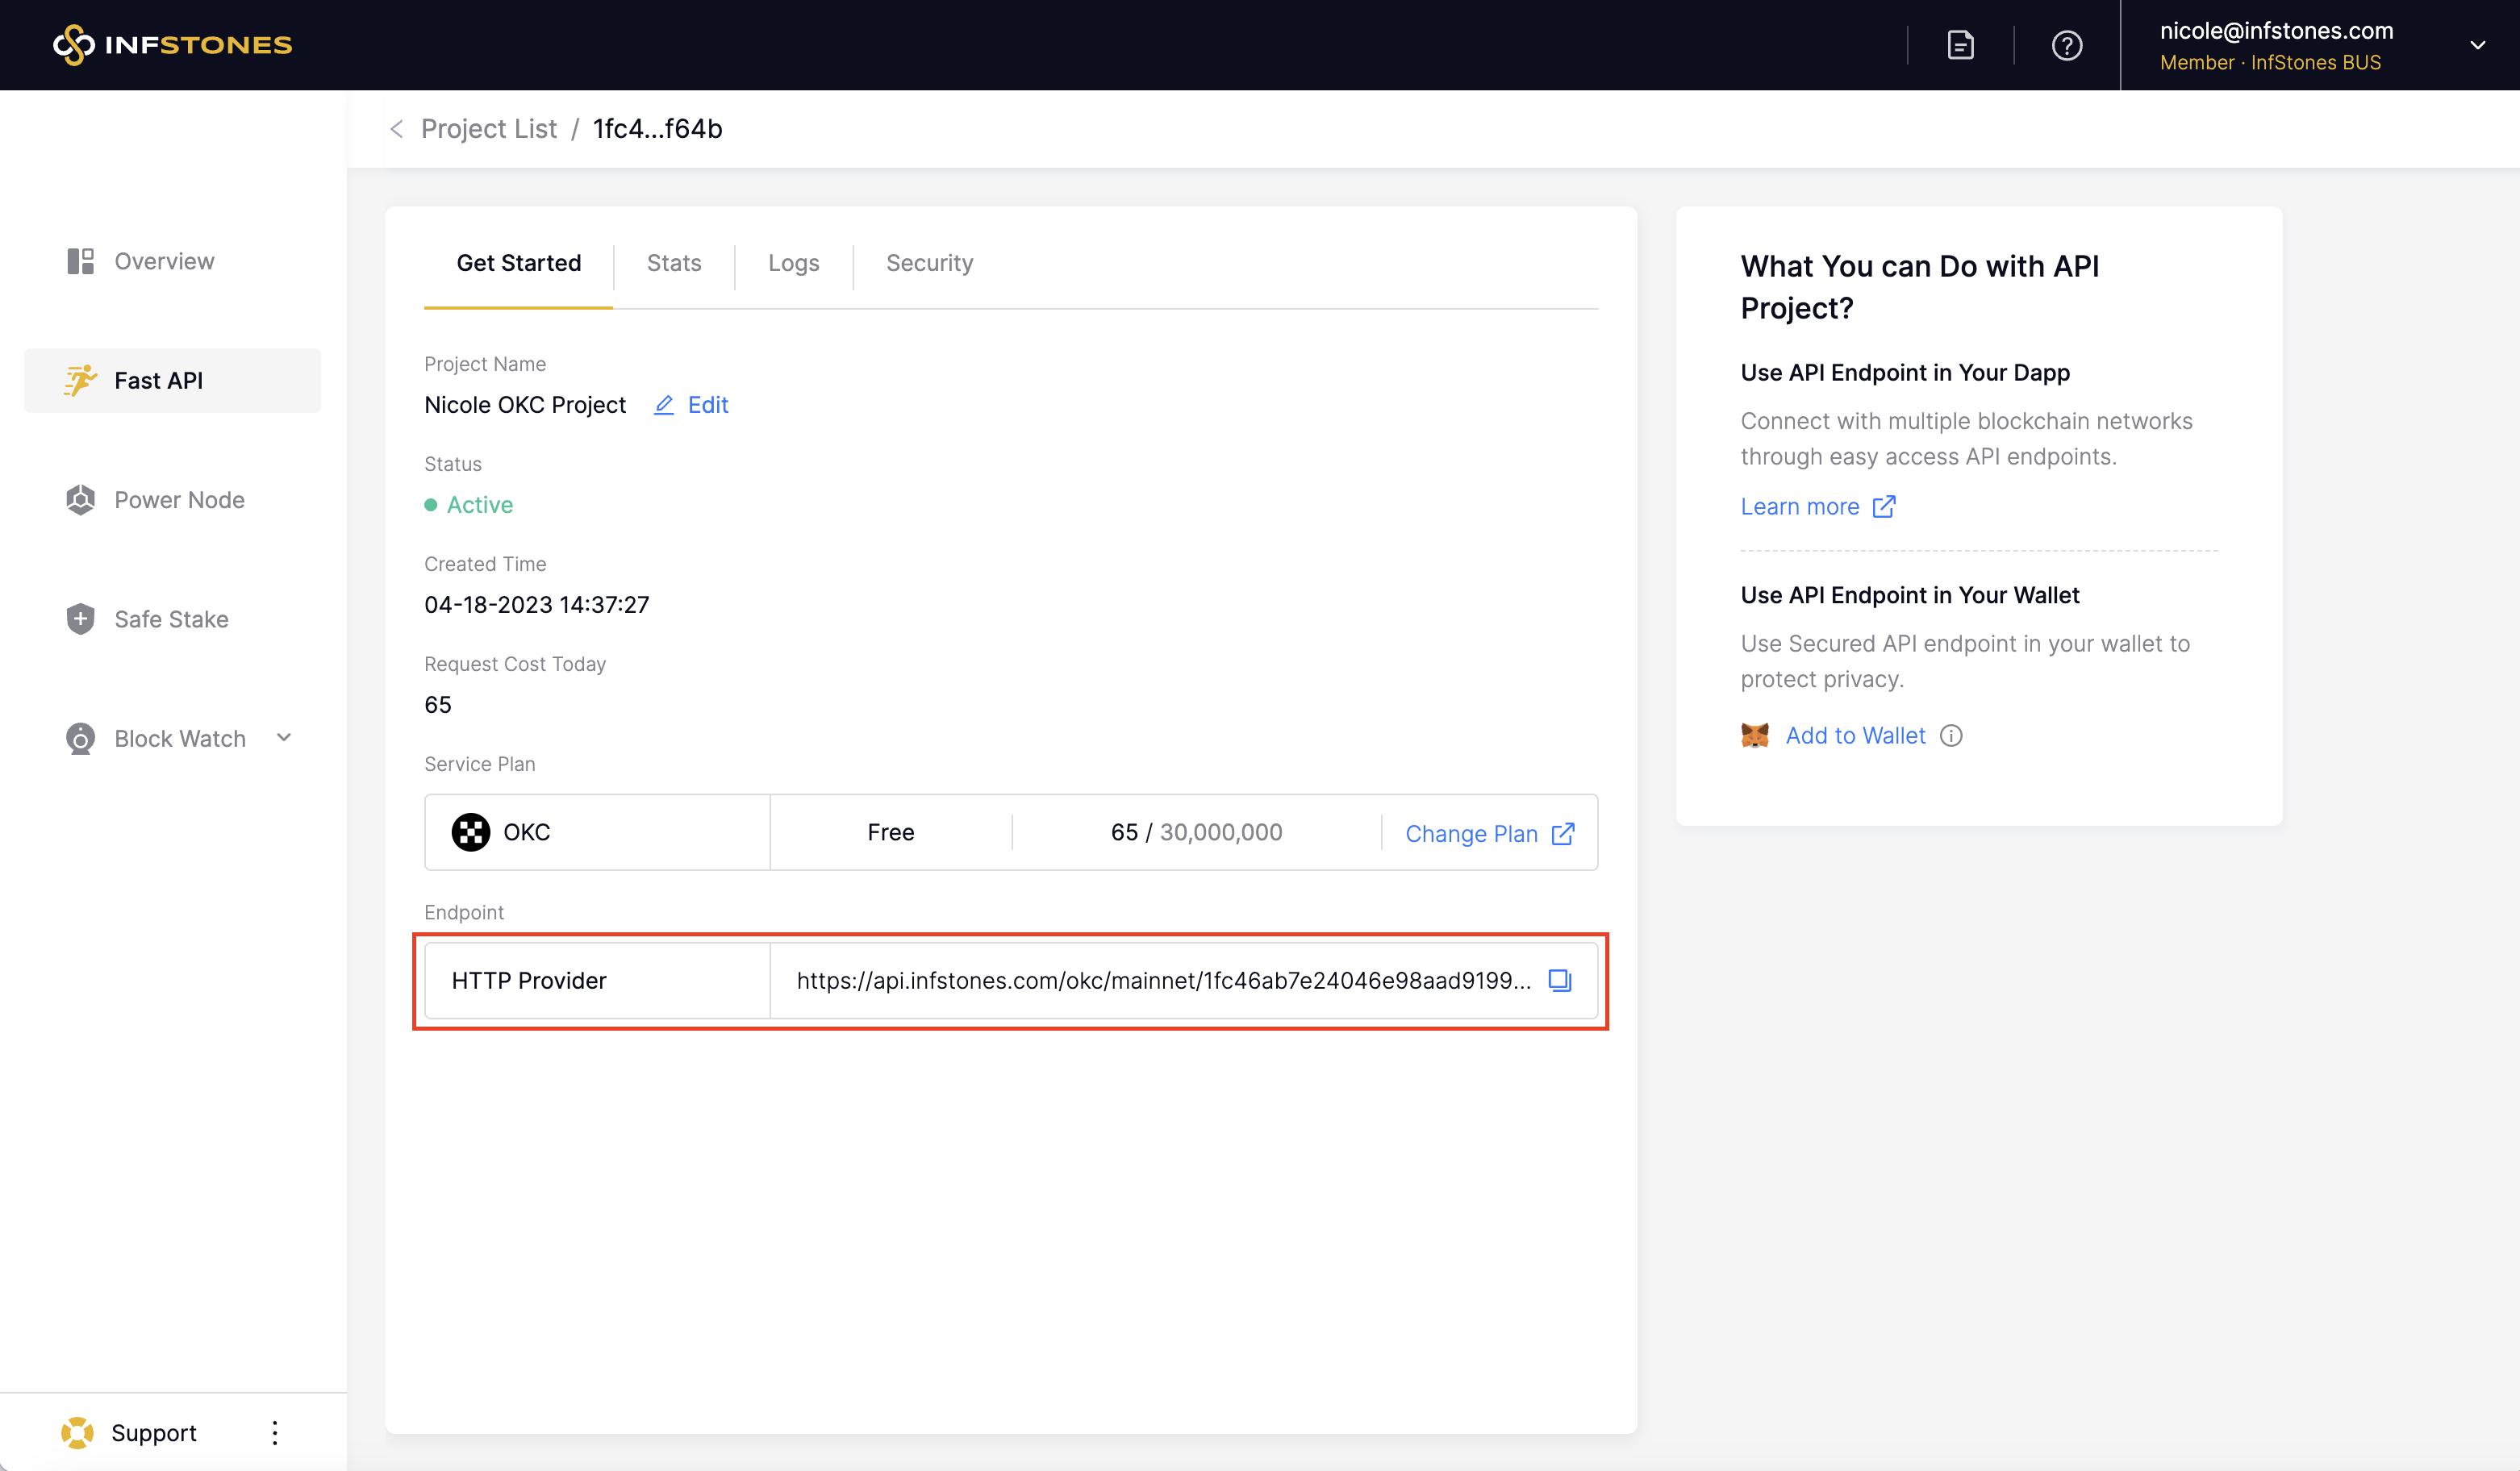Open the account dropdown for nicole@infstones.com
This screenshot has height=1471, width=2520.
[x=2476, y=45]
